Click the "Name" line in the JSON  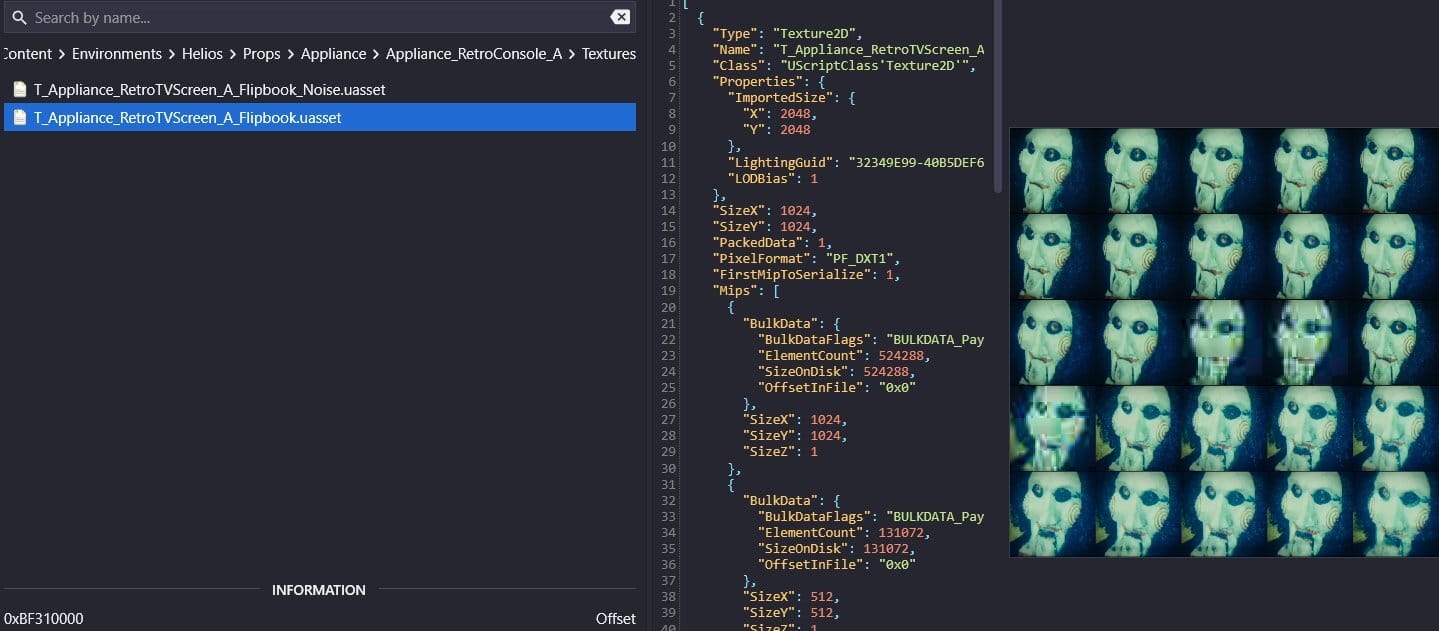tap(848, 49)
